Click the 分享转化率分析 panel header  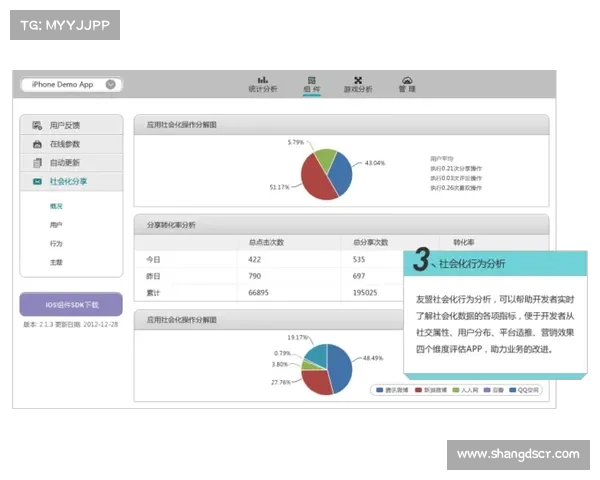point(341,225)
